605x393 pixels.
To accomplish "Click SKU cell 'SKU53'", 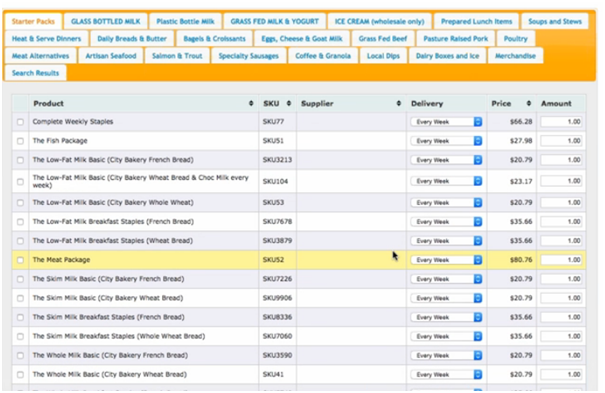I will pos(274,203).
